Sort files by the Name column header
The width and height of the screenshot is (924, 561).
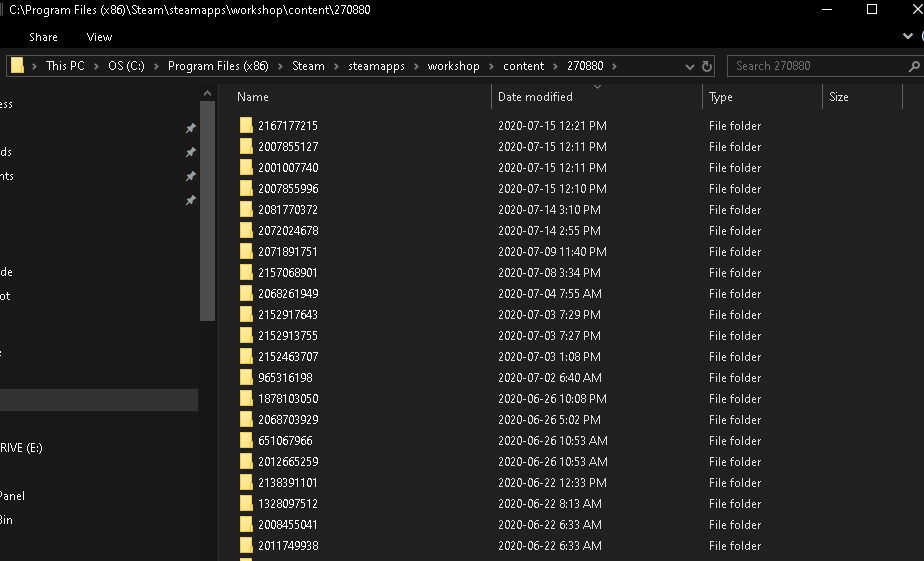click(x=253, y=97)
